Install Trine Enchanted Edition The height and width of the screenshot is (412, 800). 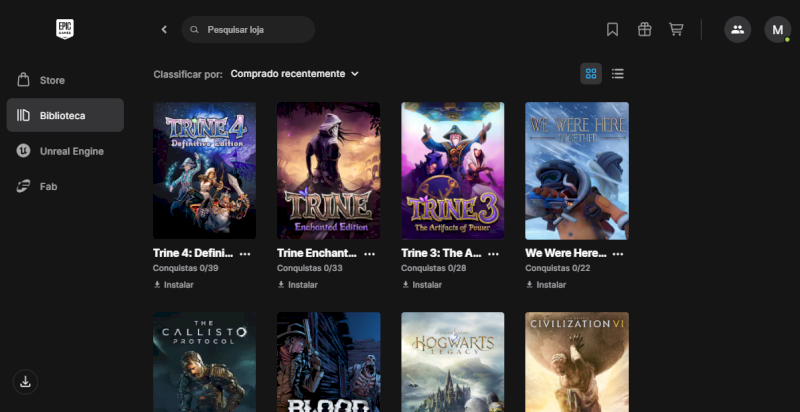point(297,285)
